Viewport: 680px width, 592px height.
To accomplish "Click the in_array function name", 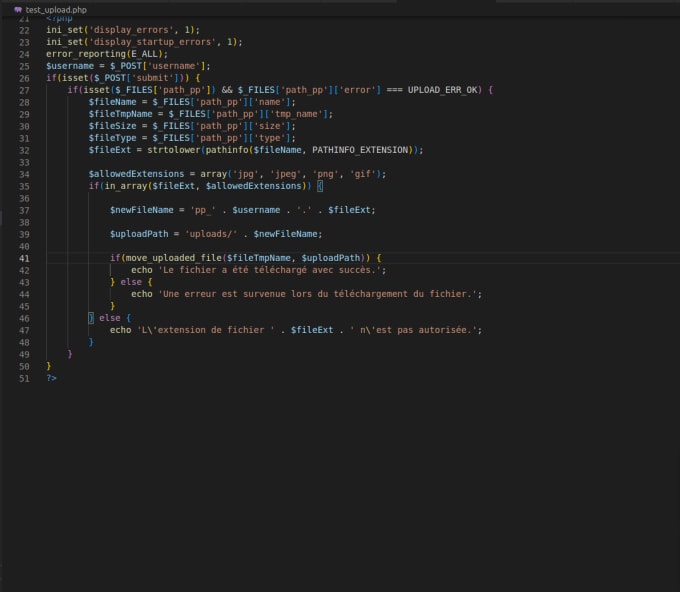I will 126,186.
